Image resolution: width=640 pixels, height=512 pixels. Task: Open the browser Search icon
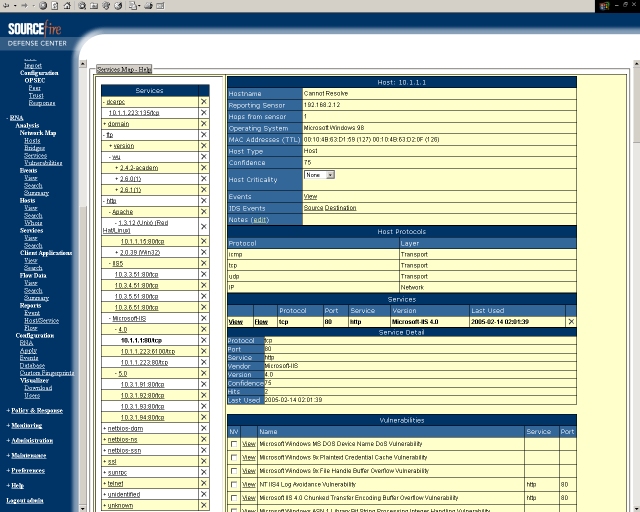tap(82, 6)
